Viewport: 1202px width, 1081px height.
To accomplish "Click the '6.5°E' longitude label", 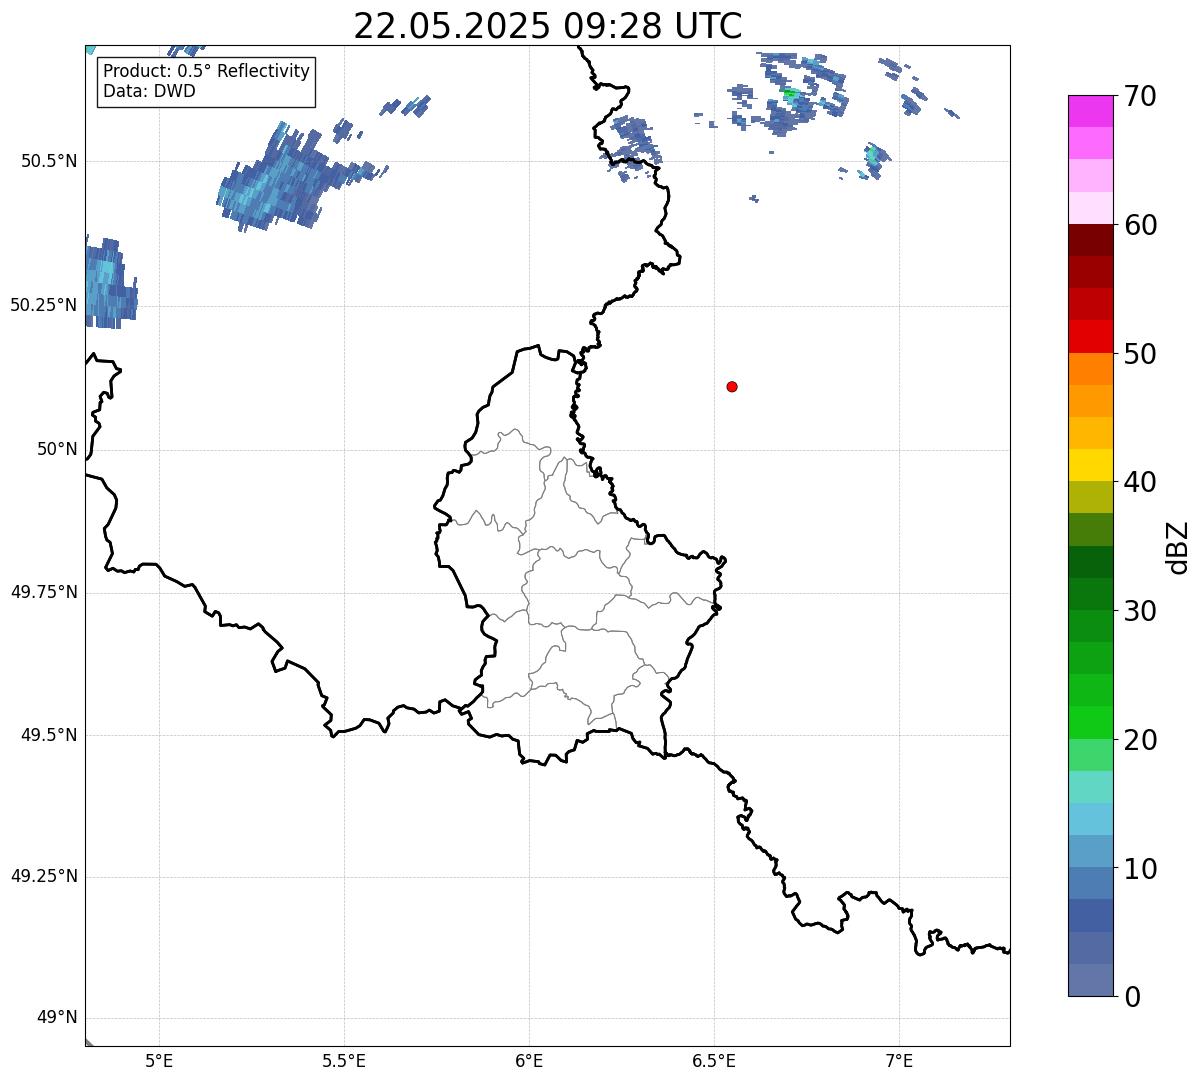I will click(x=714, y=1061).
